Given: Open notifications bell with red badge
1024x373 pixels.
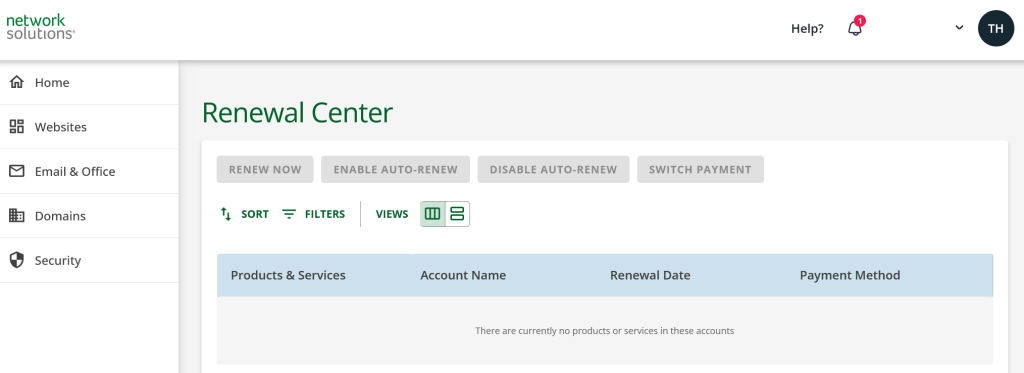Looking at the screenshot, I should (x=856, y=28).
